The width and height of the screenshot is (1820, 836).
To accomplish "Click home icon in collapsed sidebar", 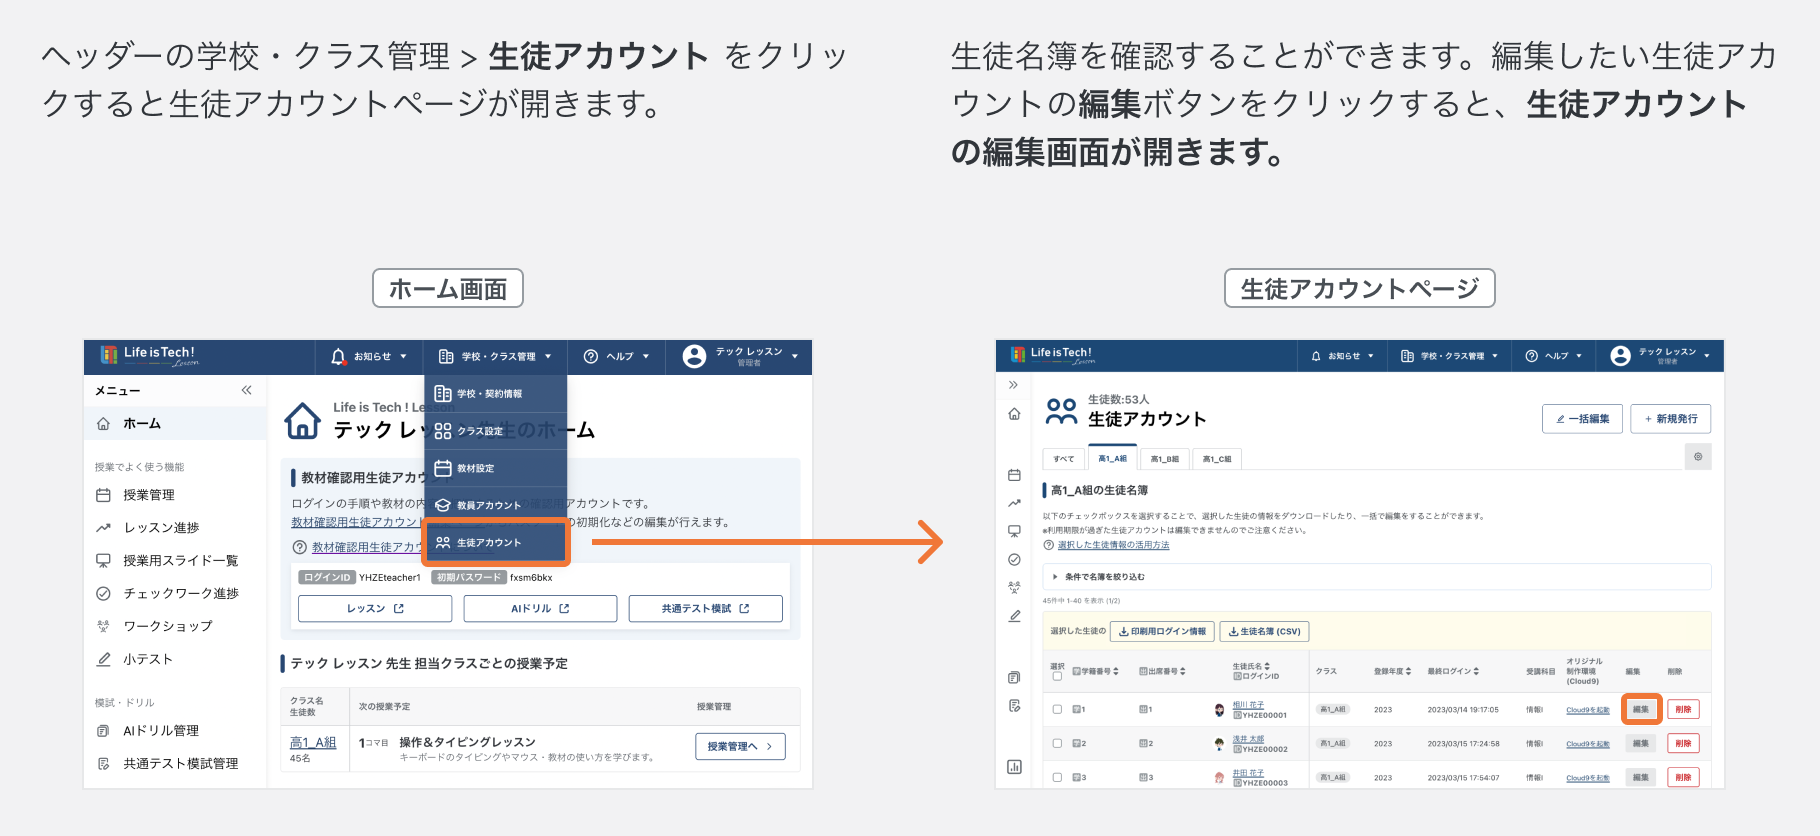I will tap(1014, 414).
